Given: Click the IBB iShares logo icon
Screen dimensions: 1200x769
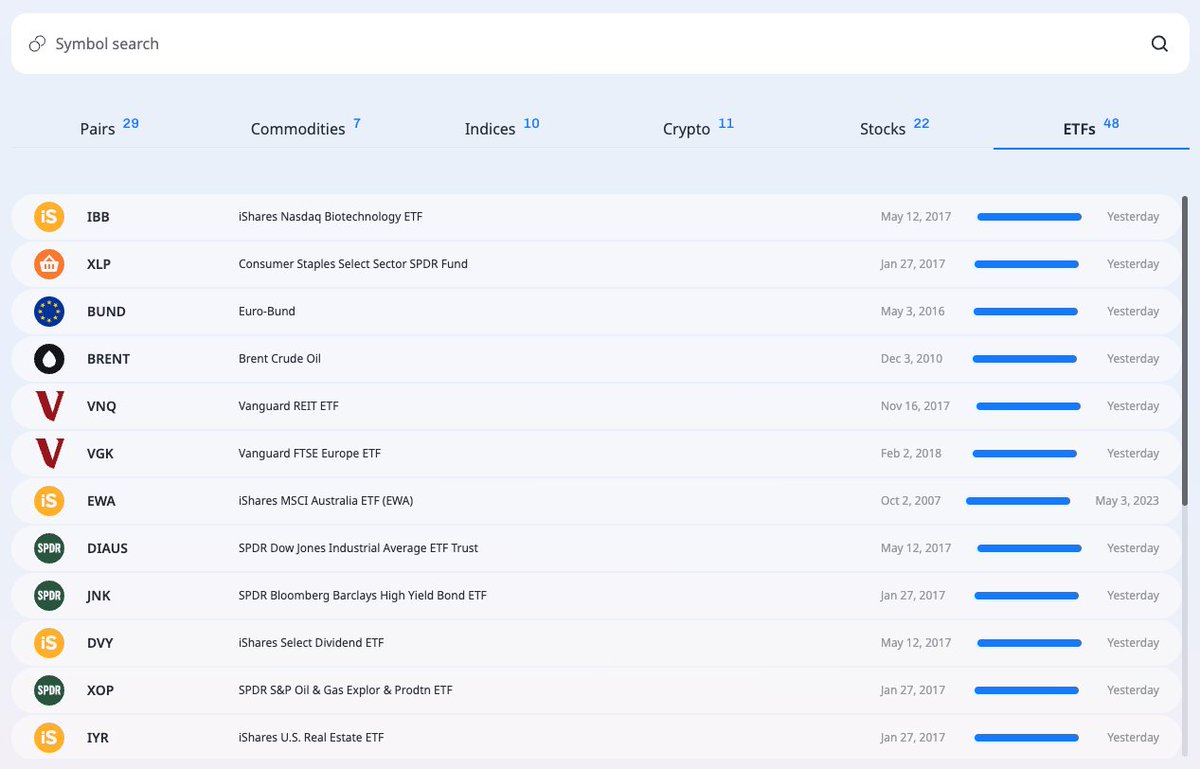Looking at the screenshot, I should click(49, 217).
